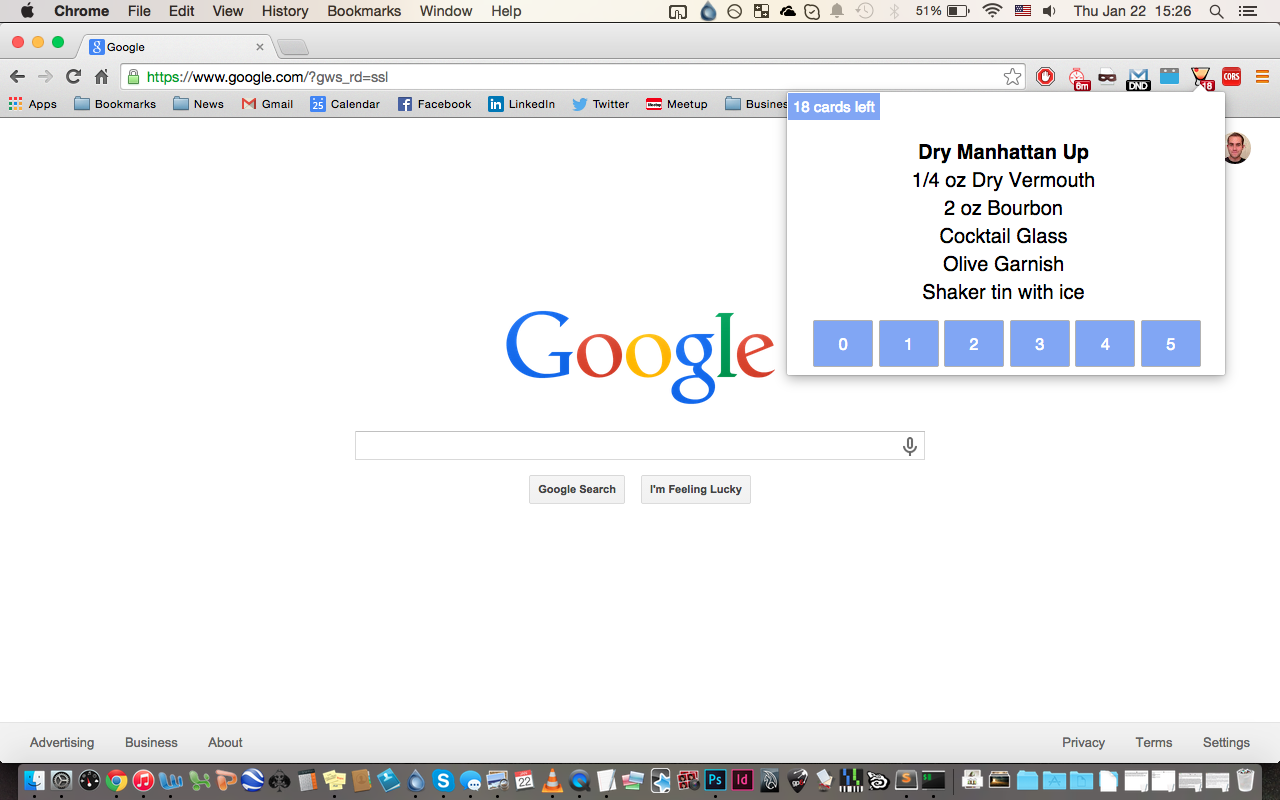Open the Privacy footer link
The width and height of the screenshot is (1280, 800).
click(x=1083, y=742)
